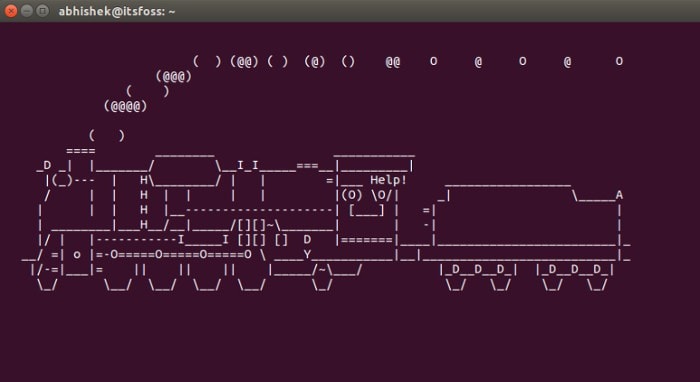Click the (@@) smoke puff on top row
The height and width of the screenshot is (382, 700).
click(244, 61)
